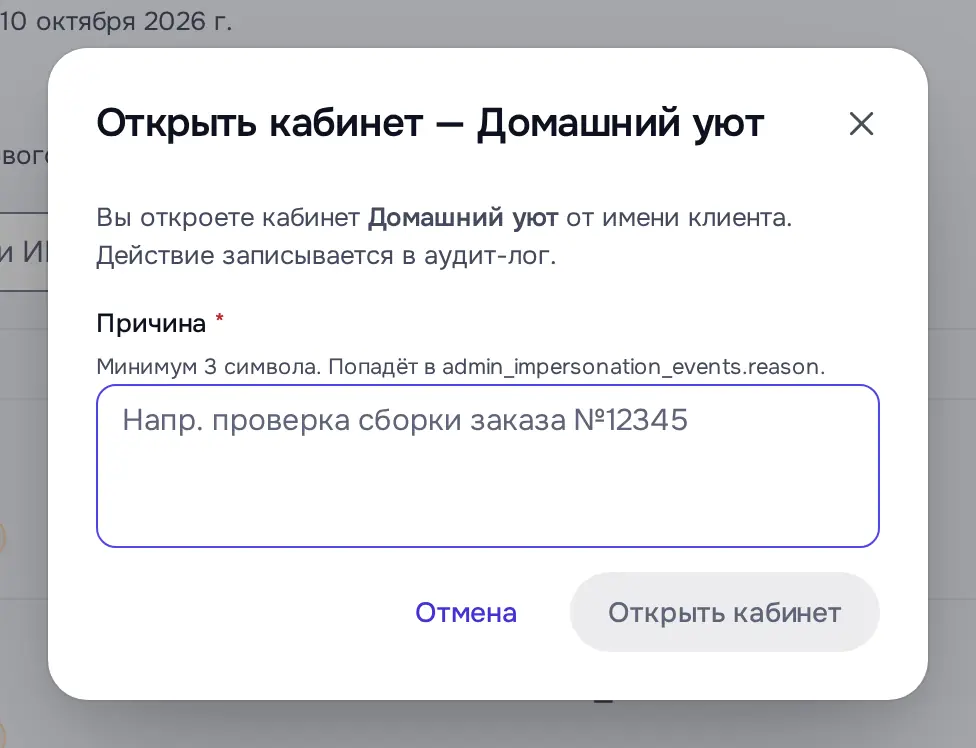Image resolution: width=976 pixels, height=748 pixels.
Task: Select the dialog title Открыть кабинет — Домашний уют
Action: pyautogui.click(x=430, y=123)
